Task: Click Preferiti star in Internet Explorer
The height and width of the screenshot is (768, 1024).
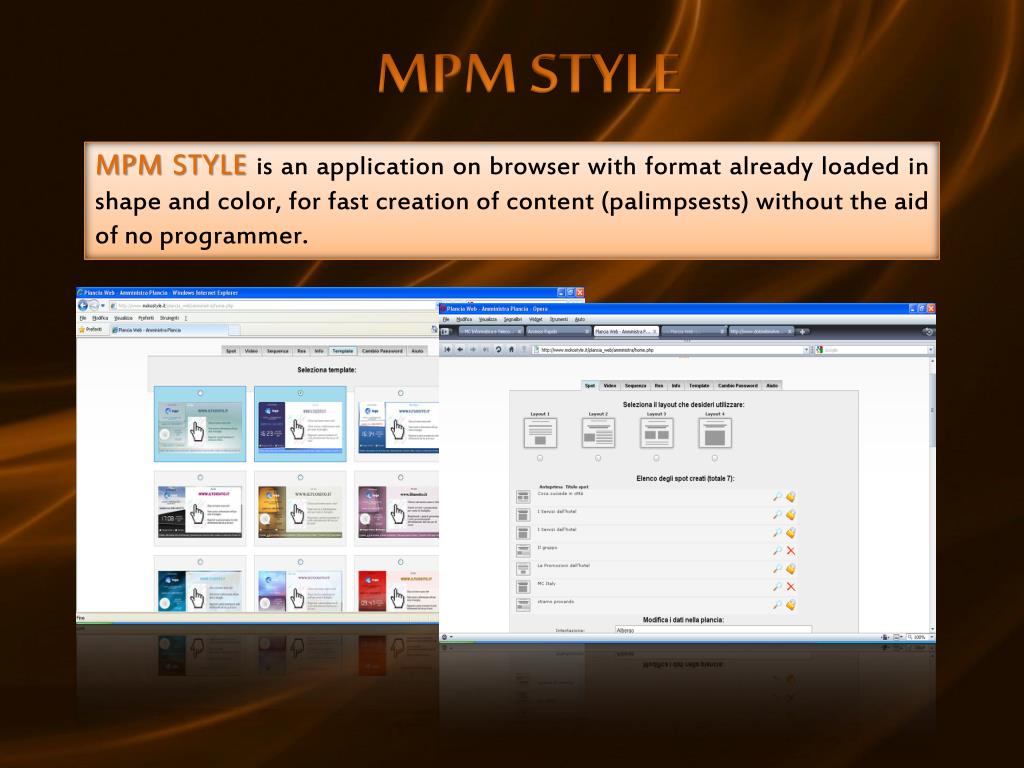Action: click(x=82, y=330)
